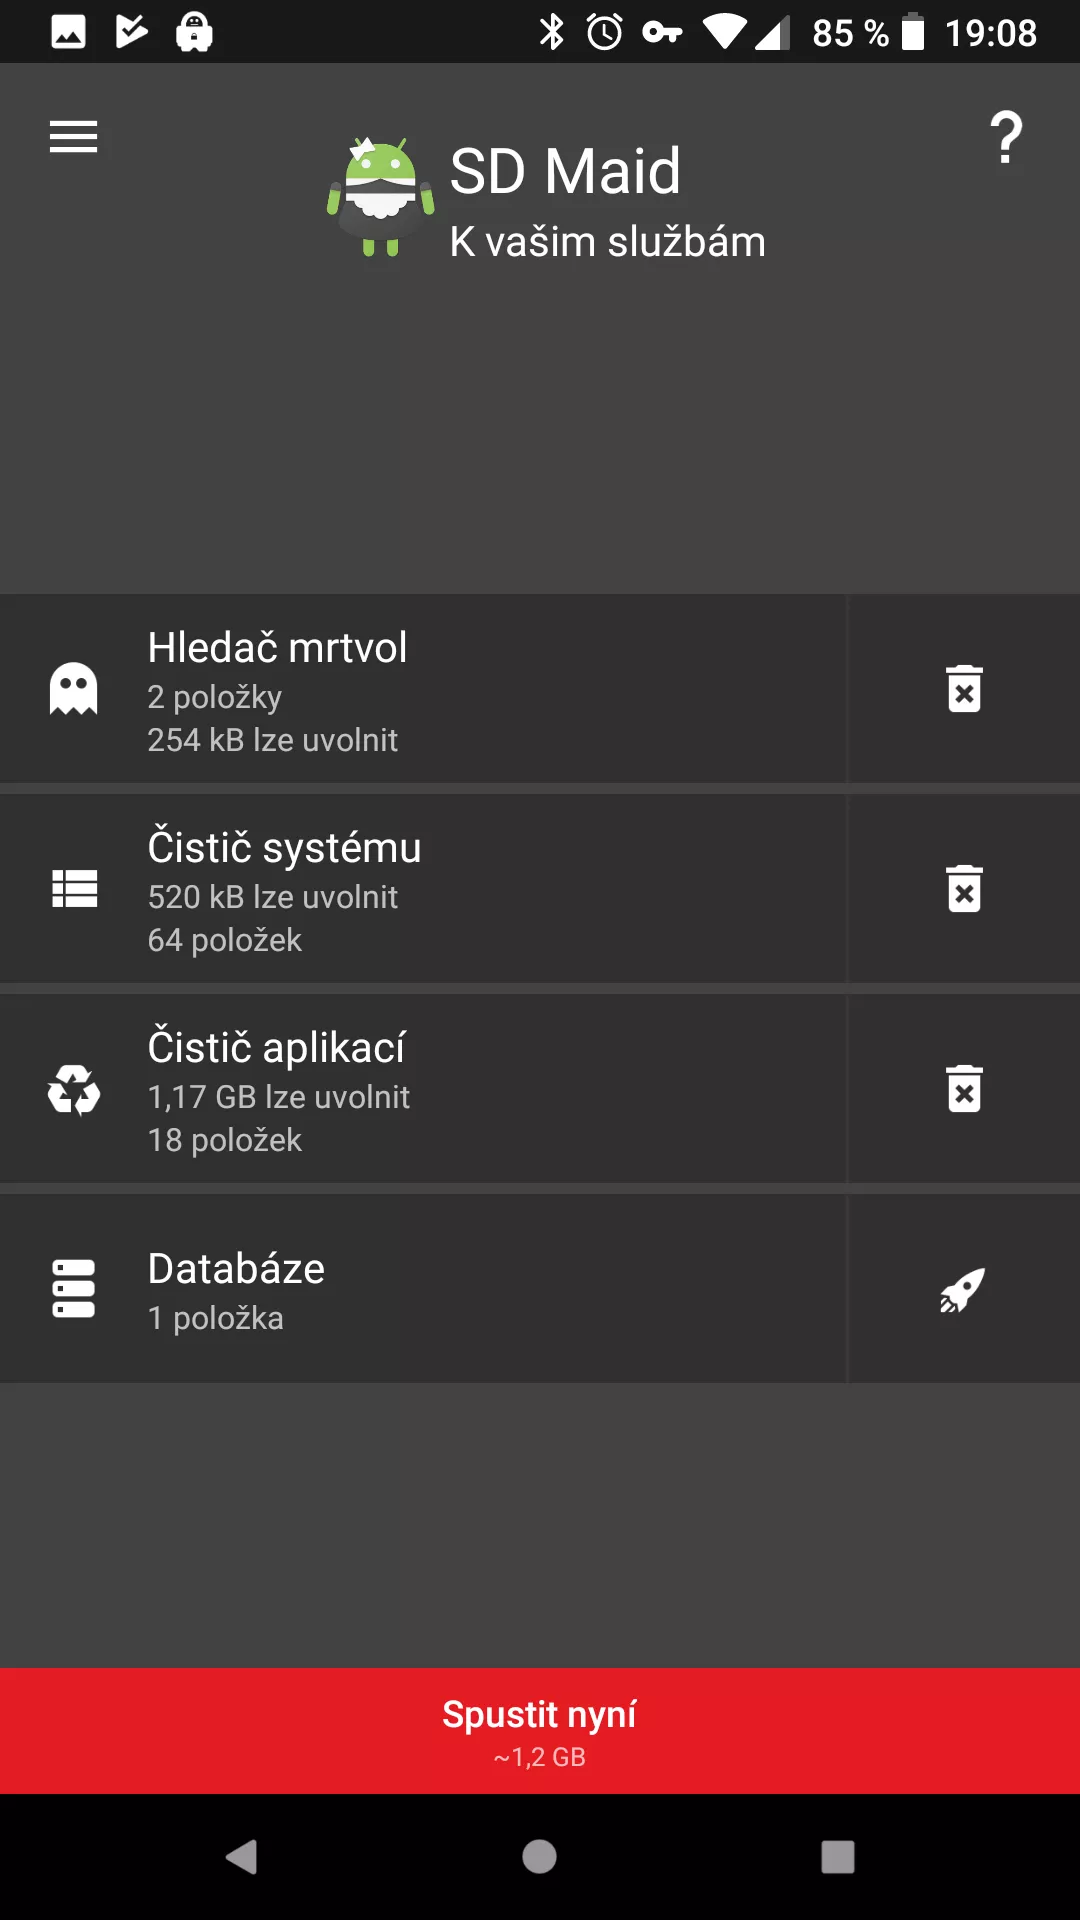The height and width of the screenshot is (1920, 1080).
Task: Open the hamburger navigation menu
Action: pyautogui.click(x=73, y=137)
